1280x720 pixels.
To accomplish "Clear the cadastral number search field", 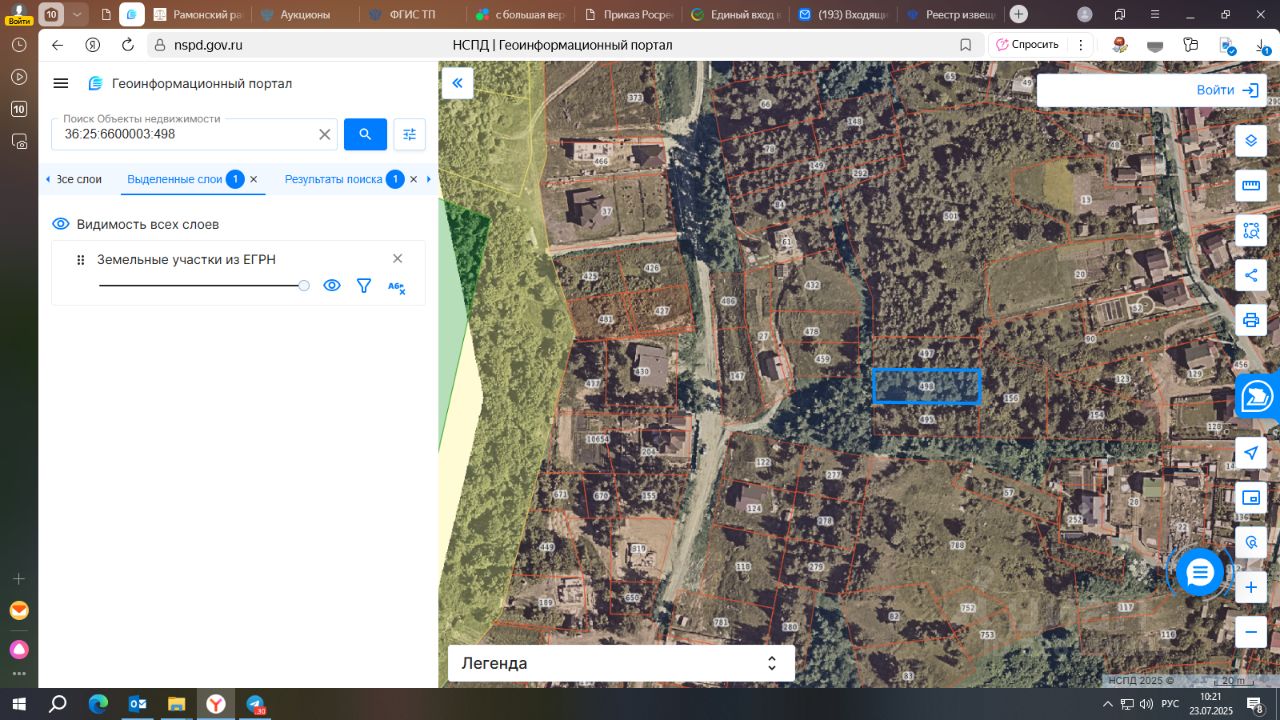I will pos(324,134).
